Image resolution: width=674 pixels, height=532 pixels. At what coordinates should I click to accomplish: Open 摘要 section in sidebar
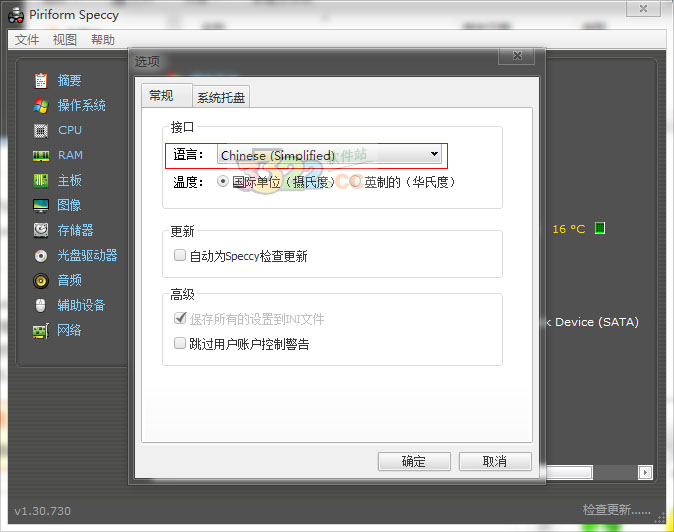[69, 80]
